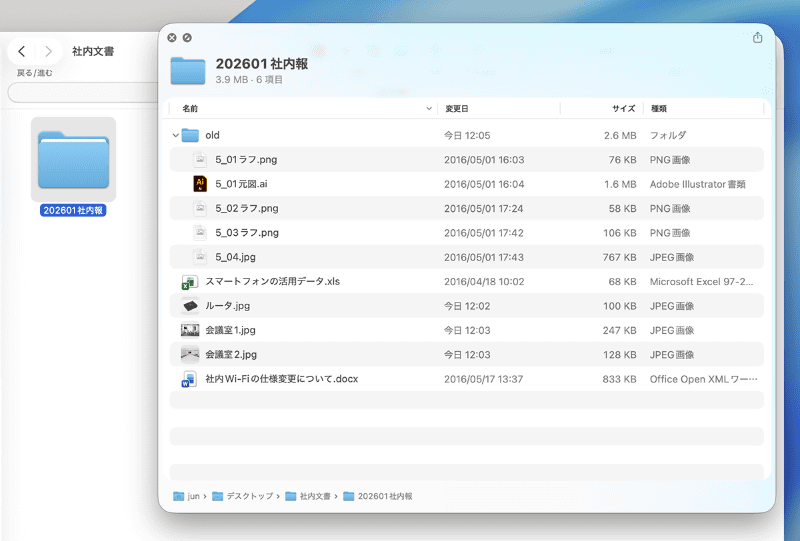Click the 202601社内報 folder icon in path bar
Viewport: 800px width, 541px height.
click(x=348, y=496)
